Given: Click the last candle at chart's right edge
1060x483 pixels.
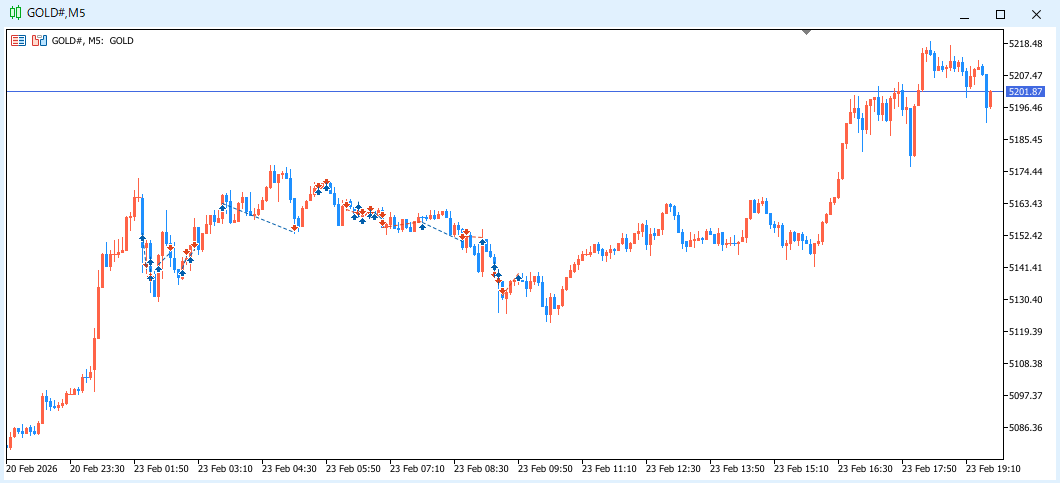Looking at the screenshot, I should (990, 98).
